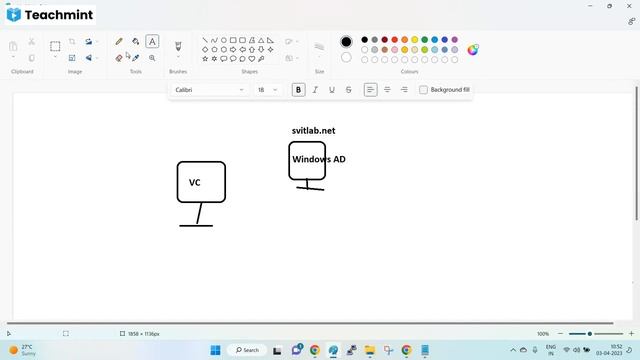Pick the diamond shape
Screen dimensions: 640x360
point(205,49)
